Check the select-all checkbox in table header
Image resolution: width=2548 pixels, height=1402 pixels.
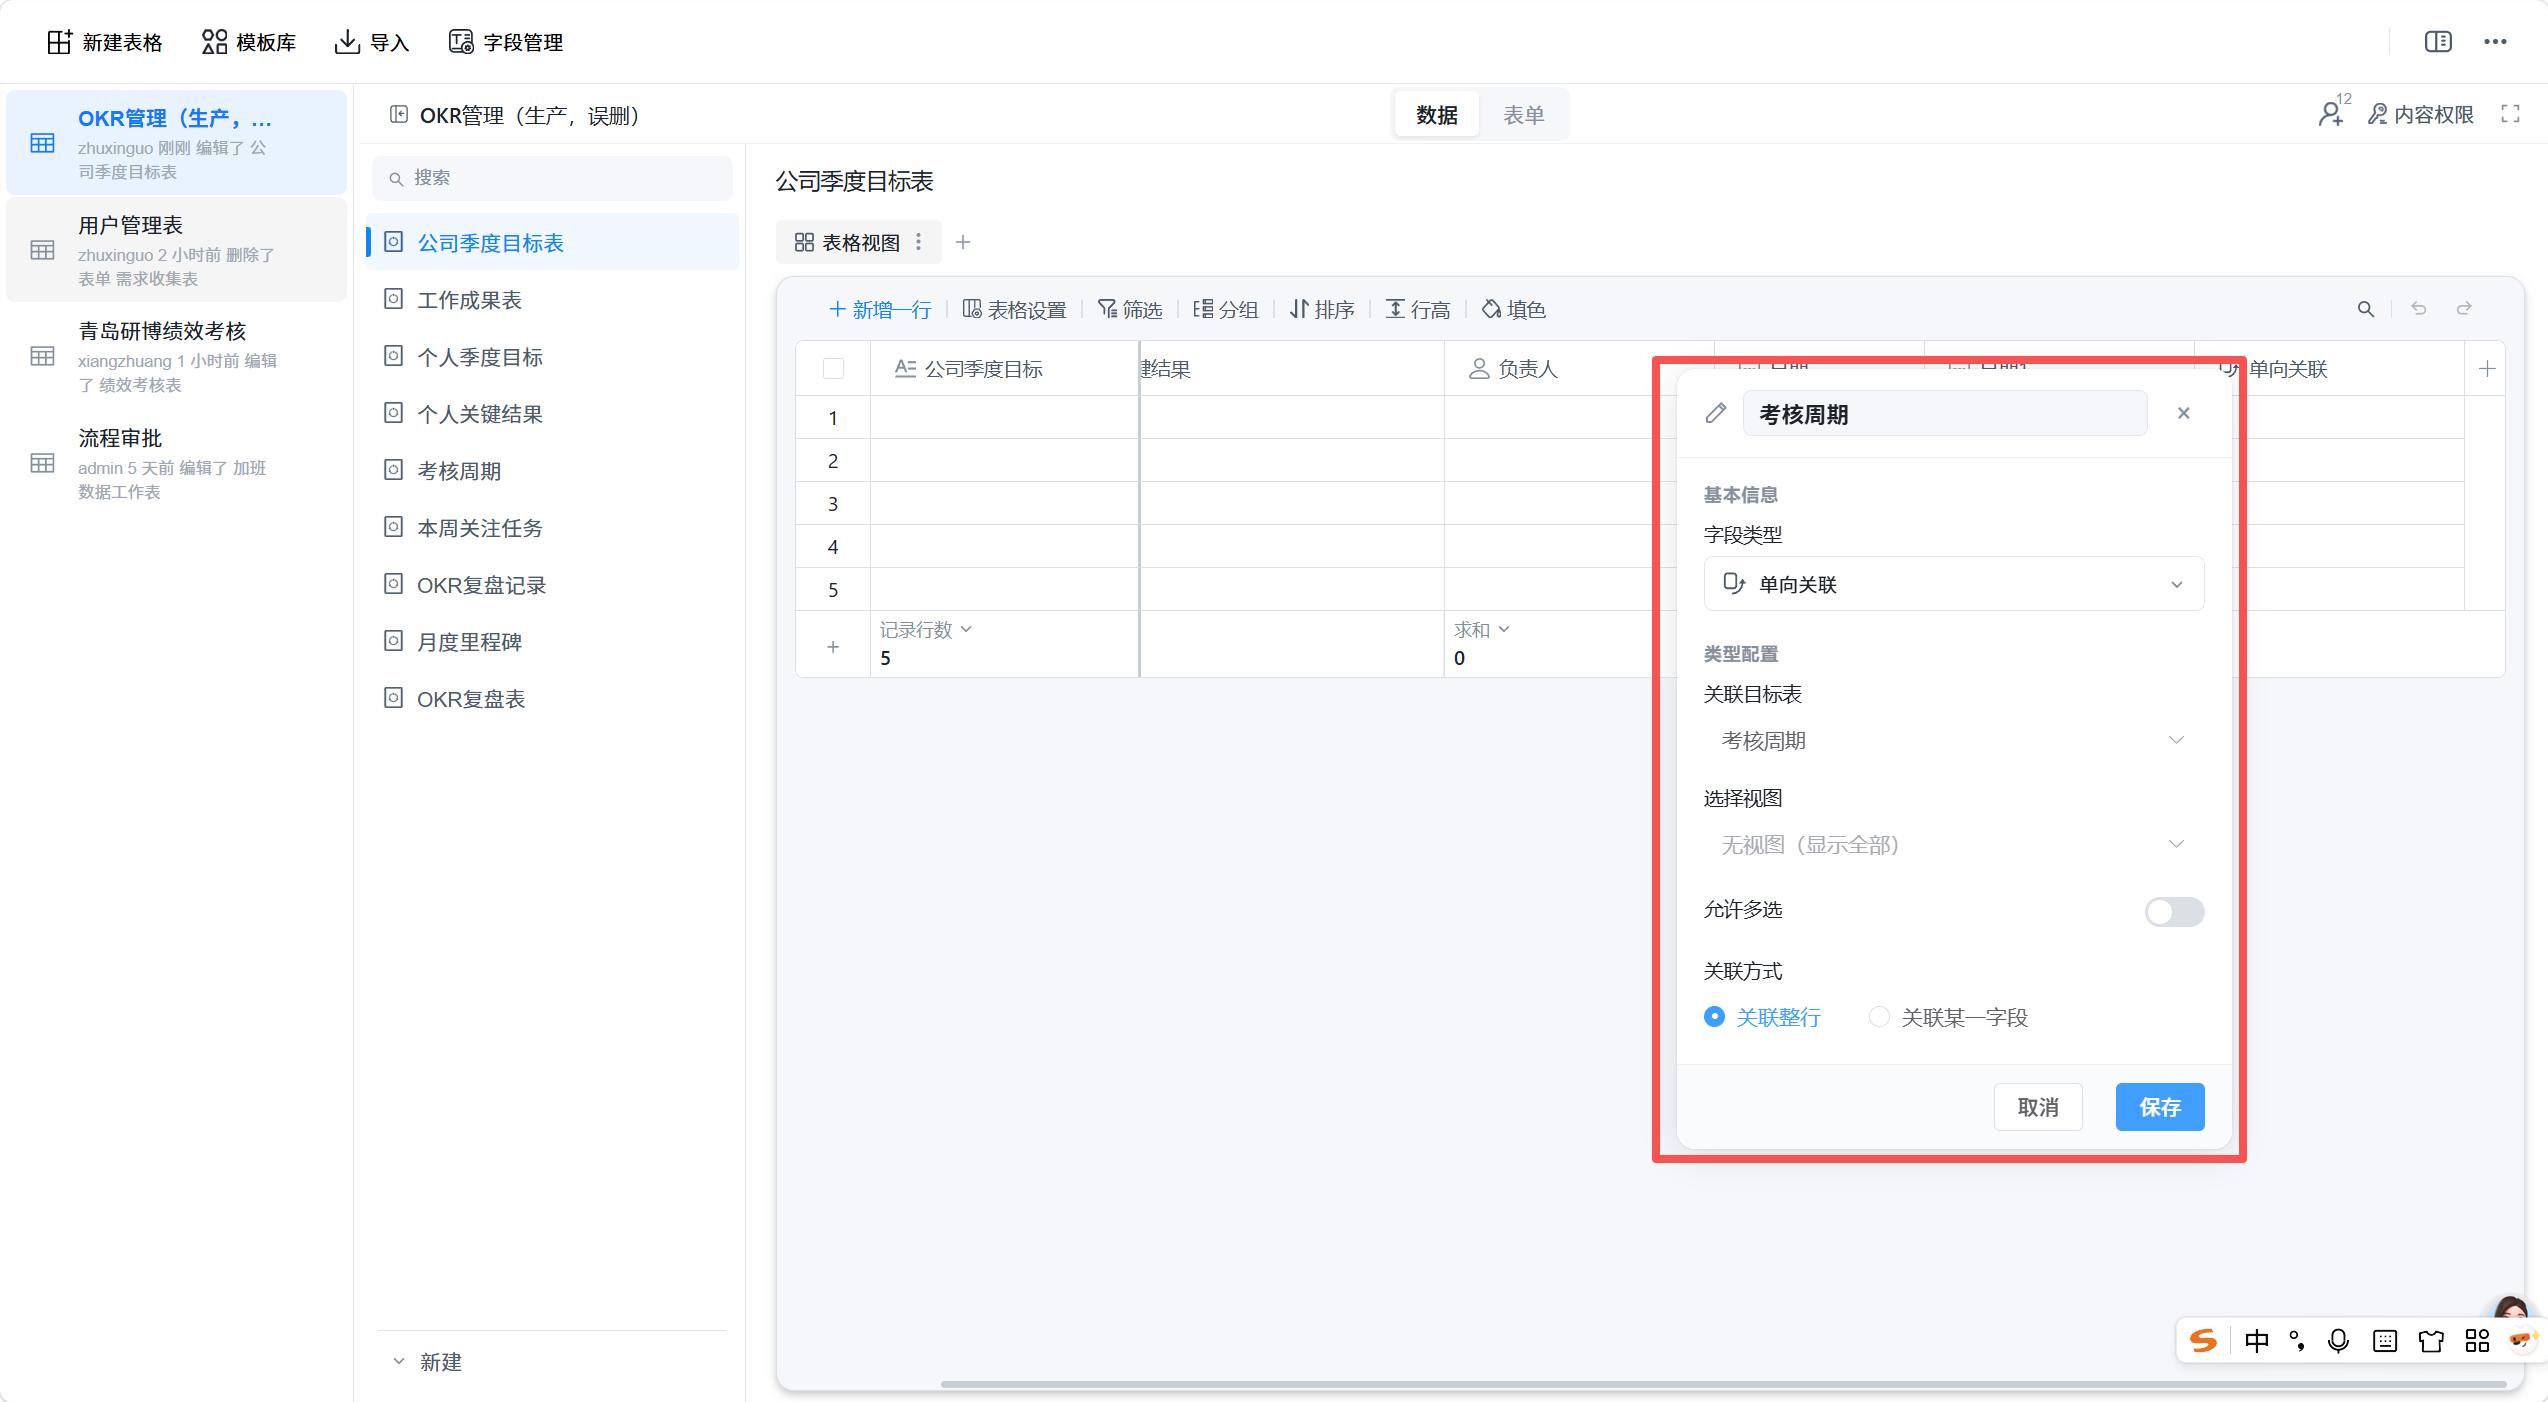[833, 369]
